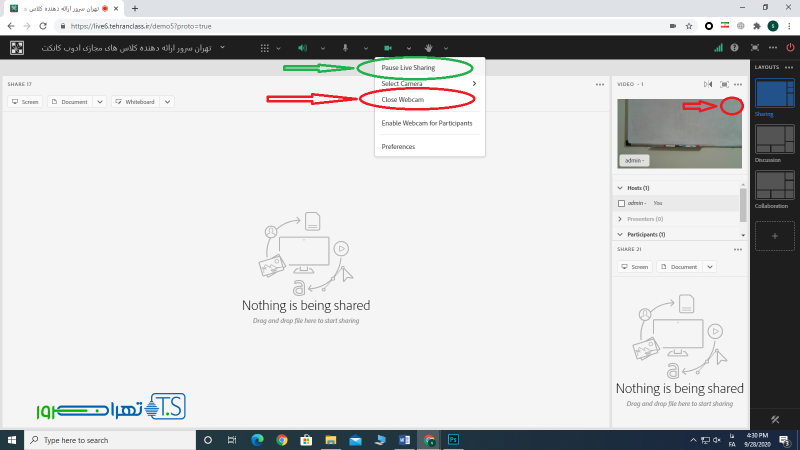800x450 pixels.
Task: Click the mirror video icon in Video pod
Action: point(708,84)
